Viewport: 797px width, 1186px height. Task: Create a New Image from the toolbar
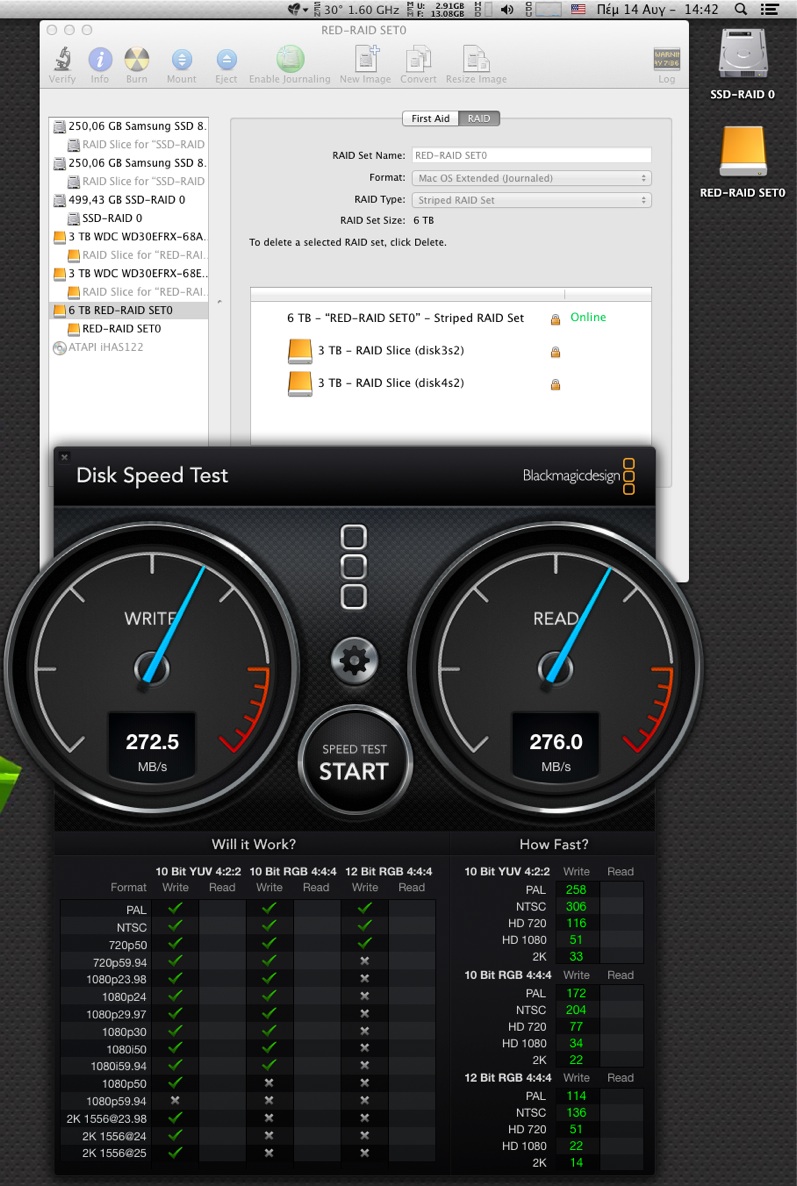pos(366,59)
